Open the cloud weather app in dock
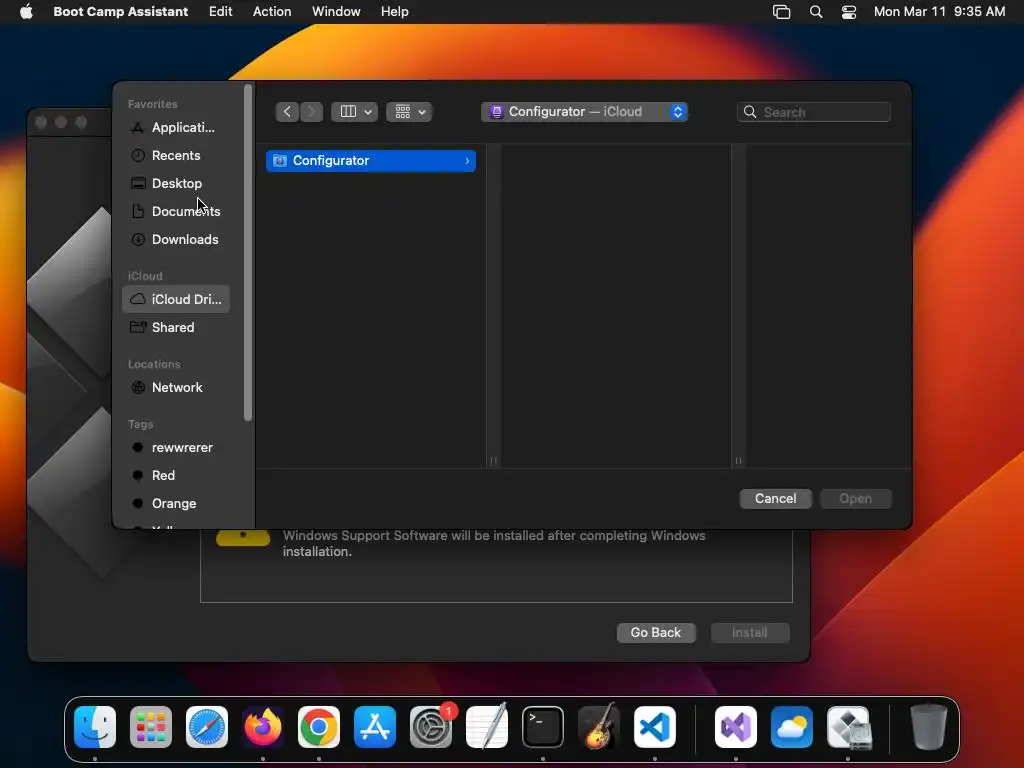Screen dimensions: 1024x768 coord(792,727)
